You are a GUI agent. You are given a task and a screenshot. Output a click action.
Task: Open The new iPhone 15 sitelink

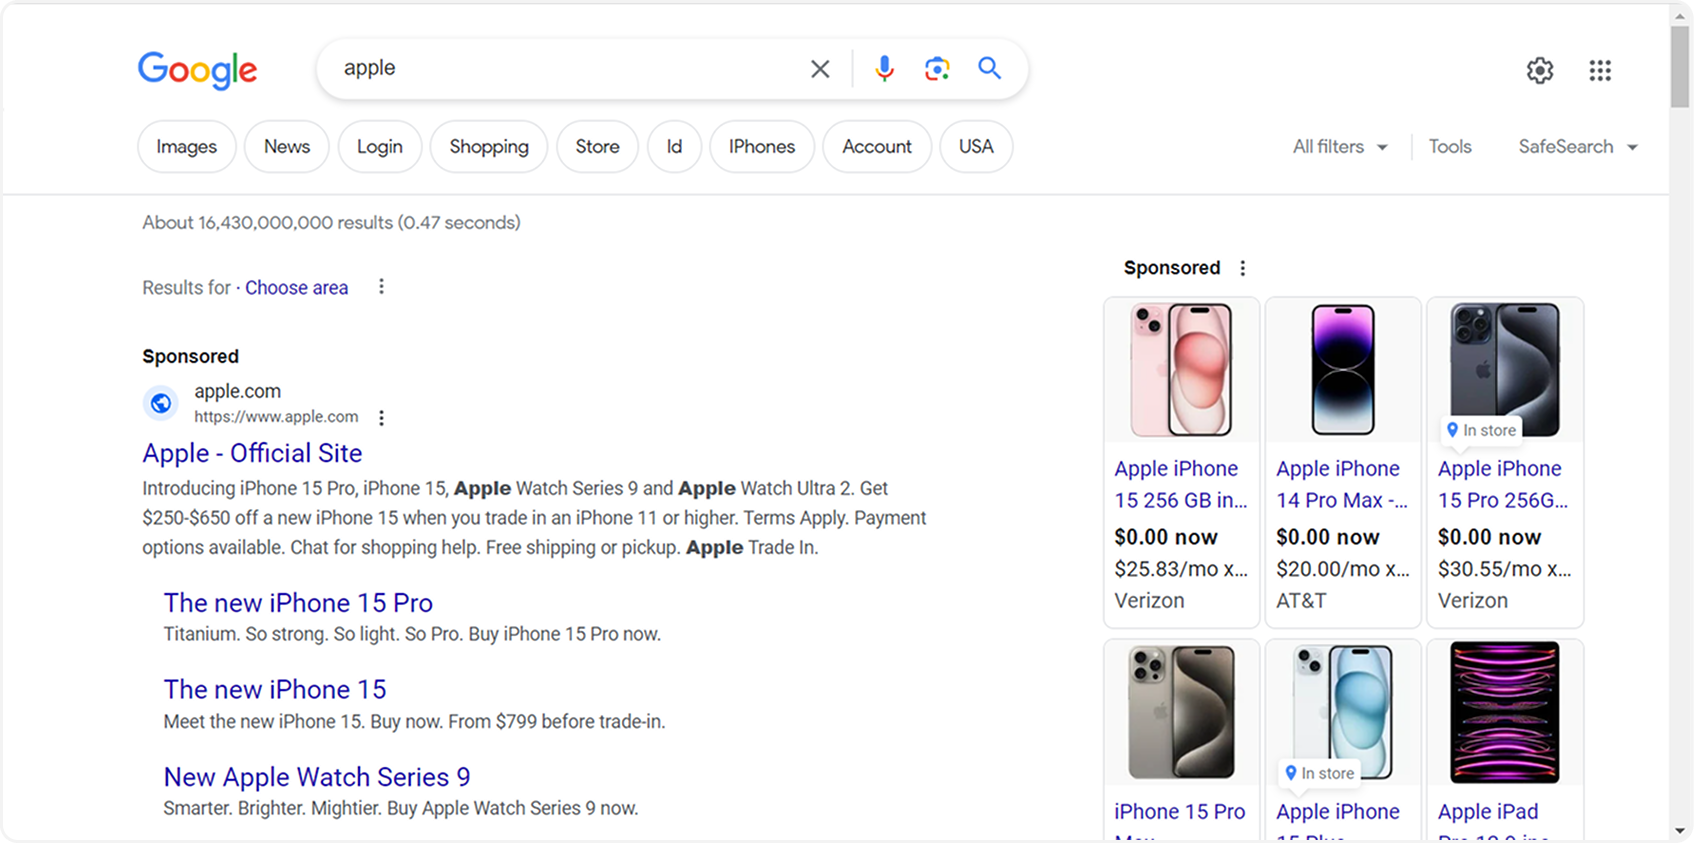pyautogui.click(x=275, y=690)
